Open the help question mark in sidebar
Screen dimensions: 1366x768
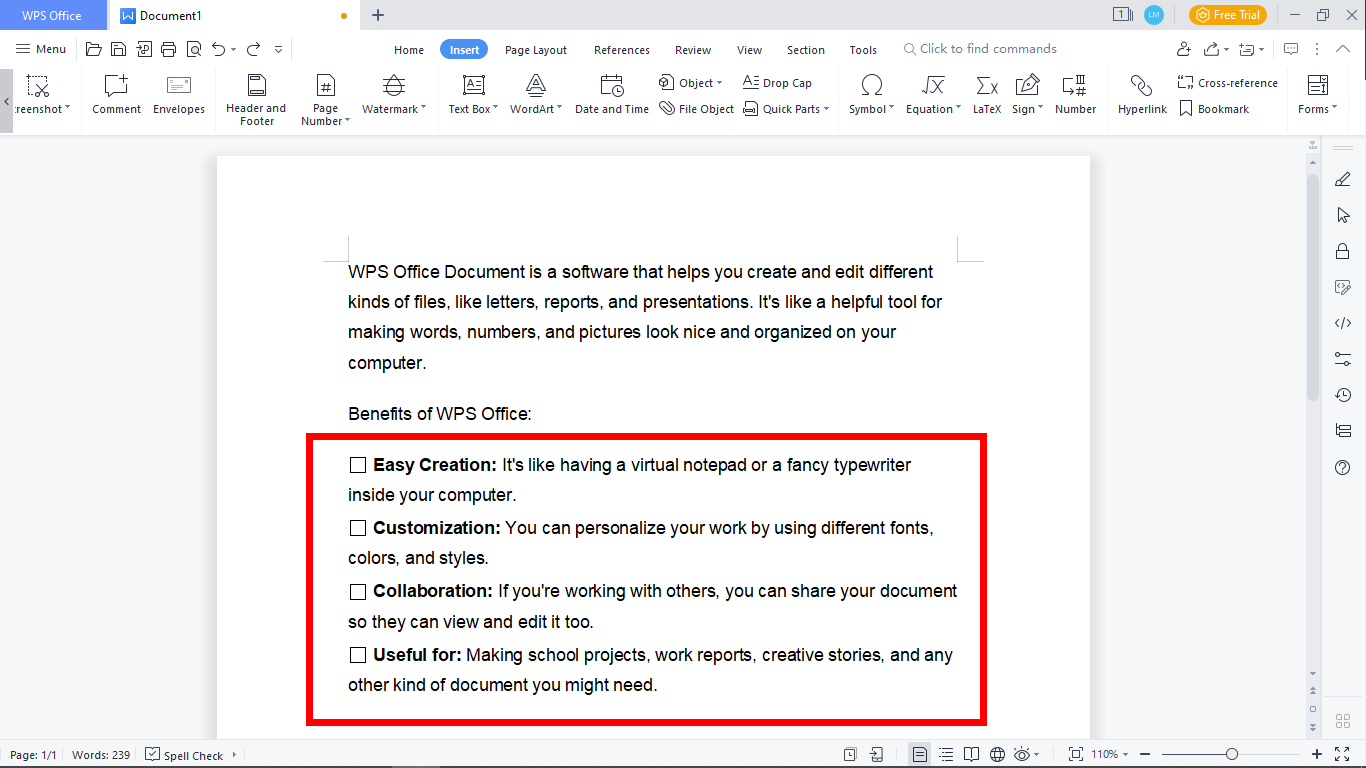(x=1343, y=467)
